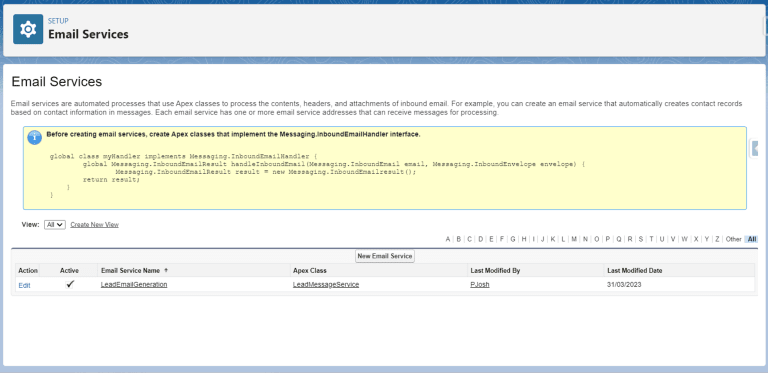768x373 pixels.
Task: Filter the list by letter P
Action: 608,239
